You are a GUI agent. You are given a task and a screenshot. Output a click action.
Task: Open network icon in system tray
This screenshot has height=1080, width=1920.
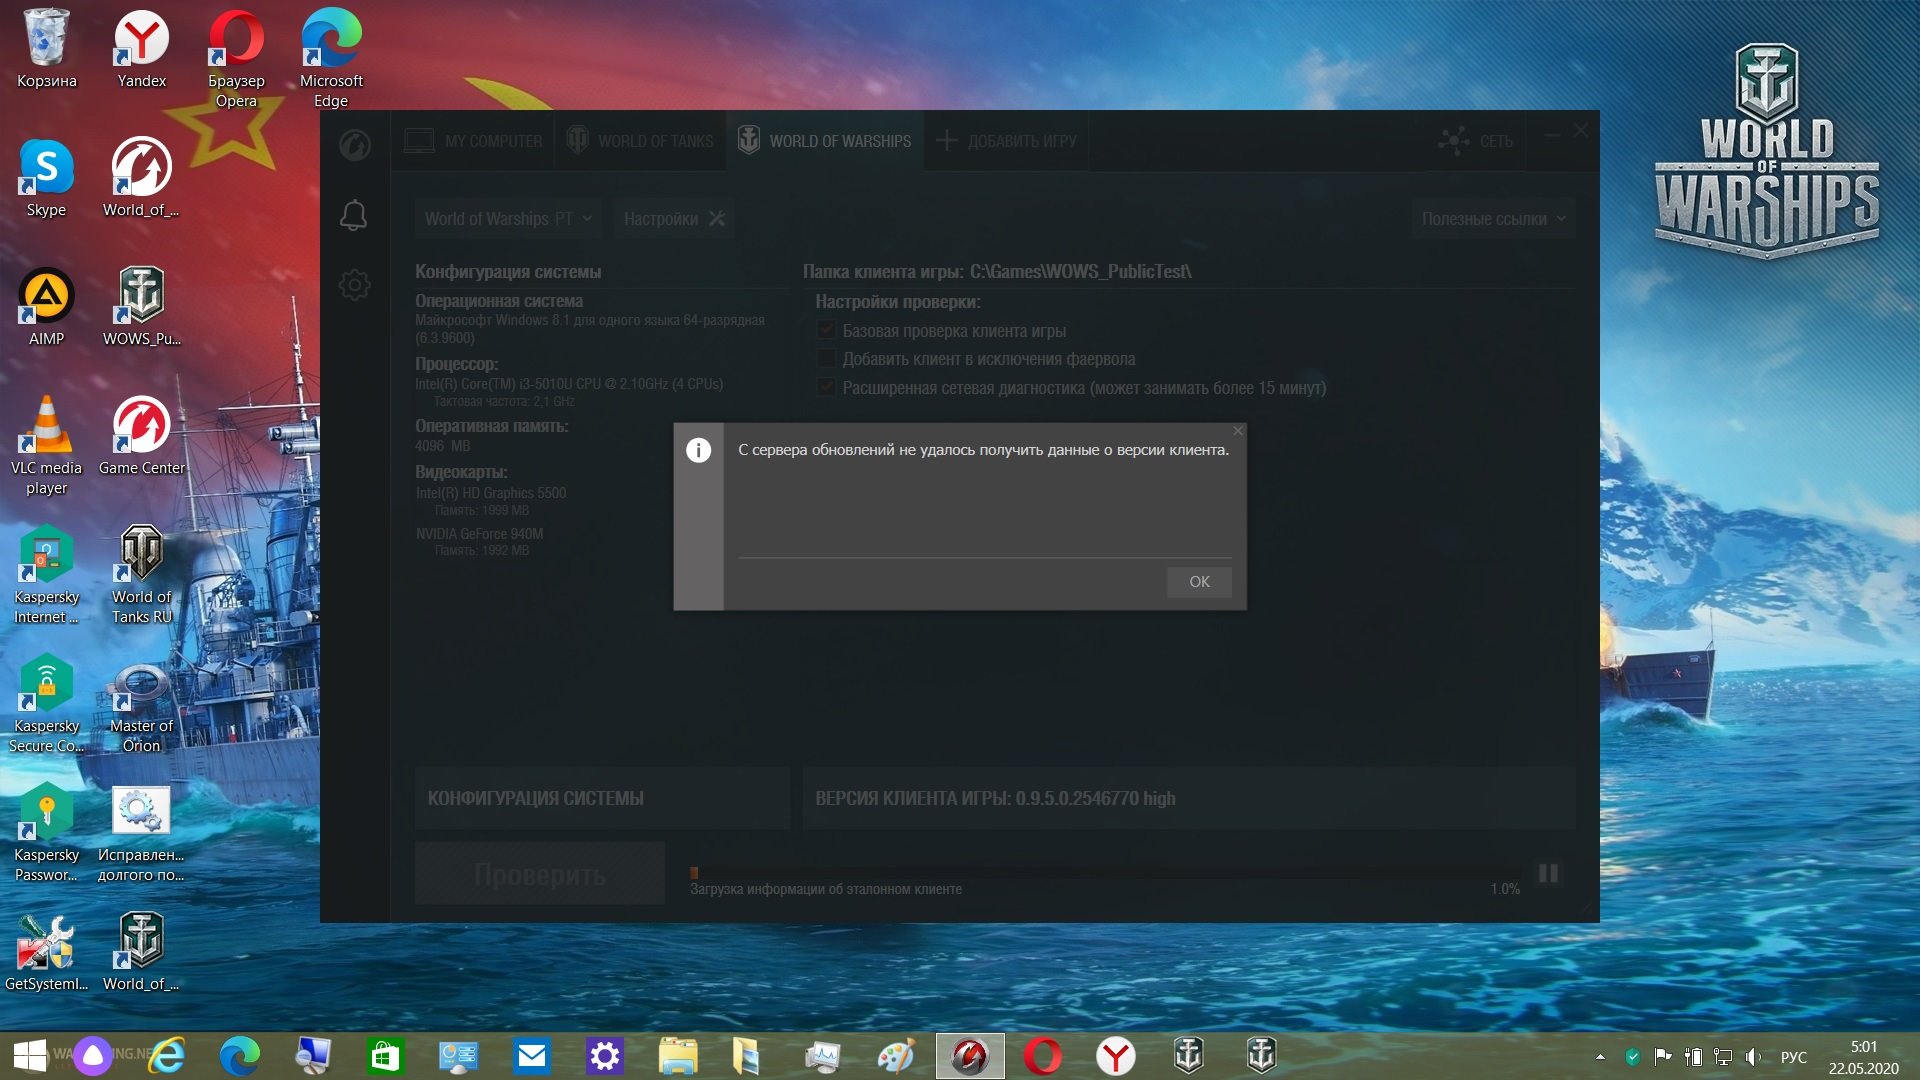[x=1723, y=1056]
